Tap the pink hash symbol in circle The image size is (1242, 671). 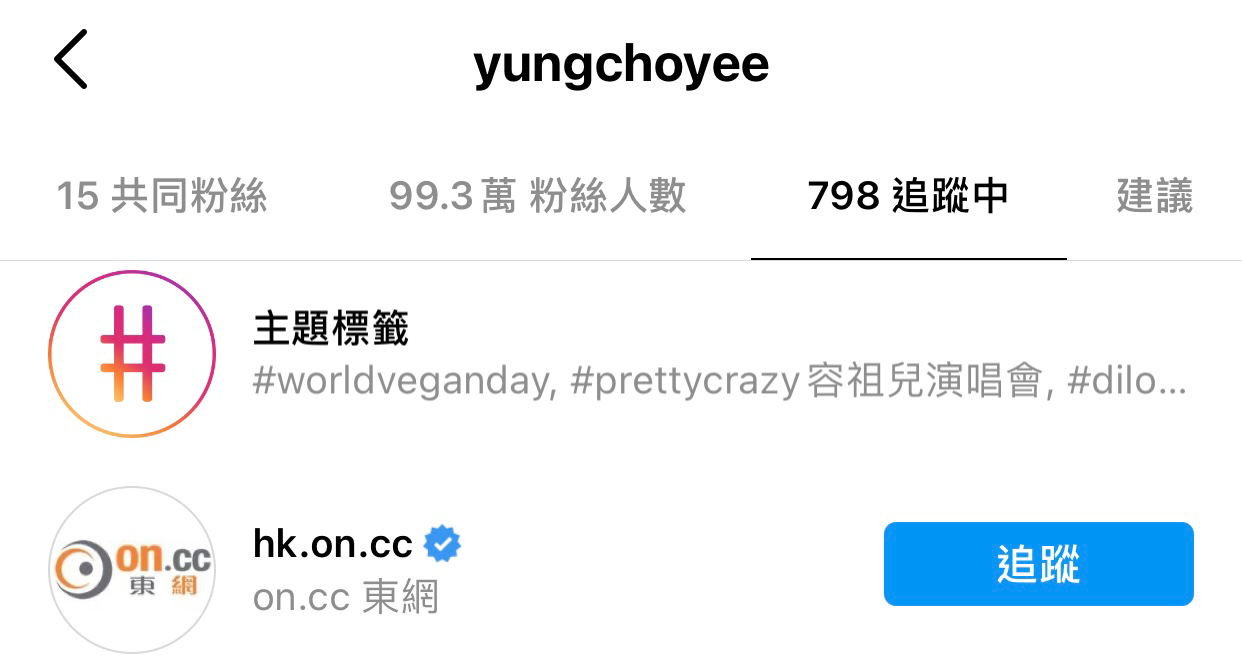click(x=132, y=353)
